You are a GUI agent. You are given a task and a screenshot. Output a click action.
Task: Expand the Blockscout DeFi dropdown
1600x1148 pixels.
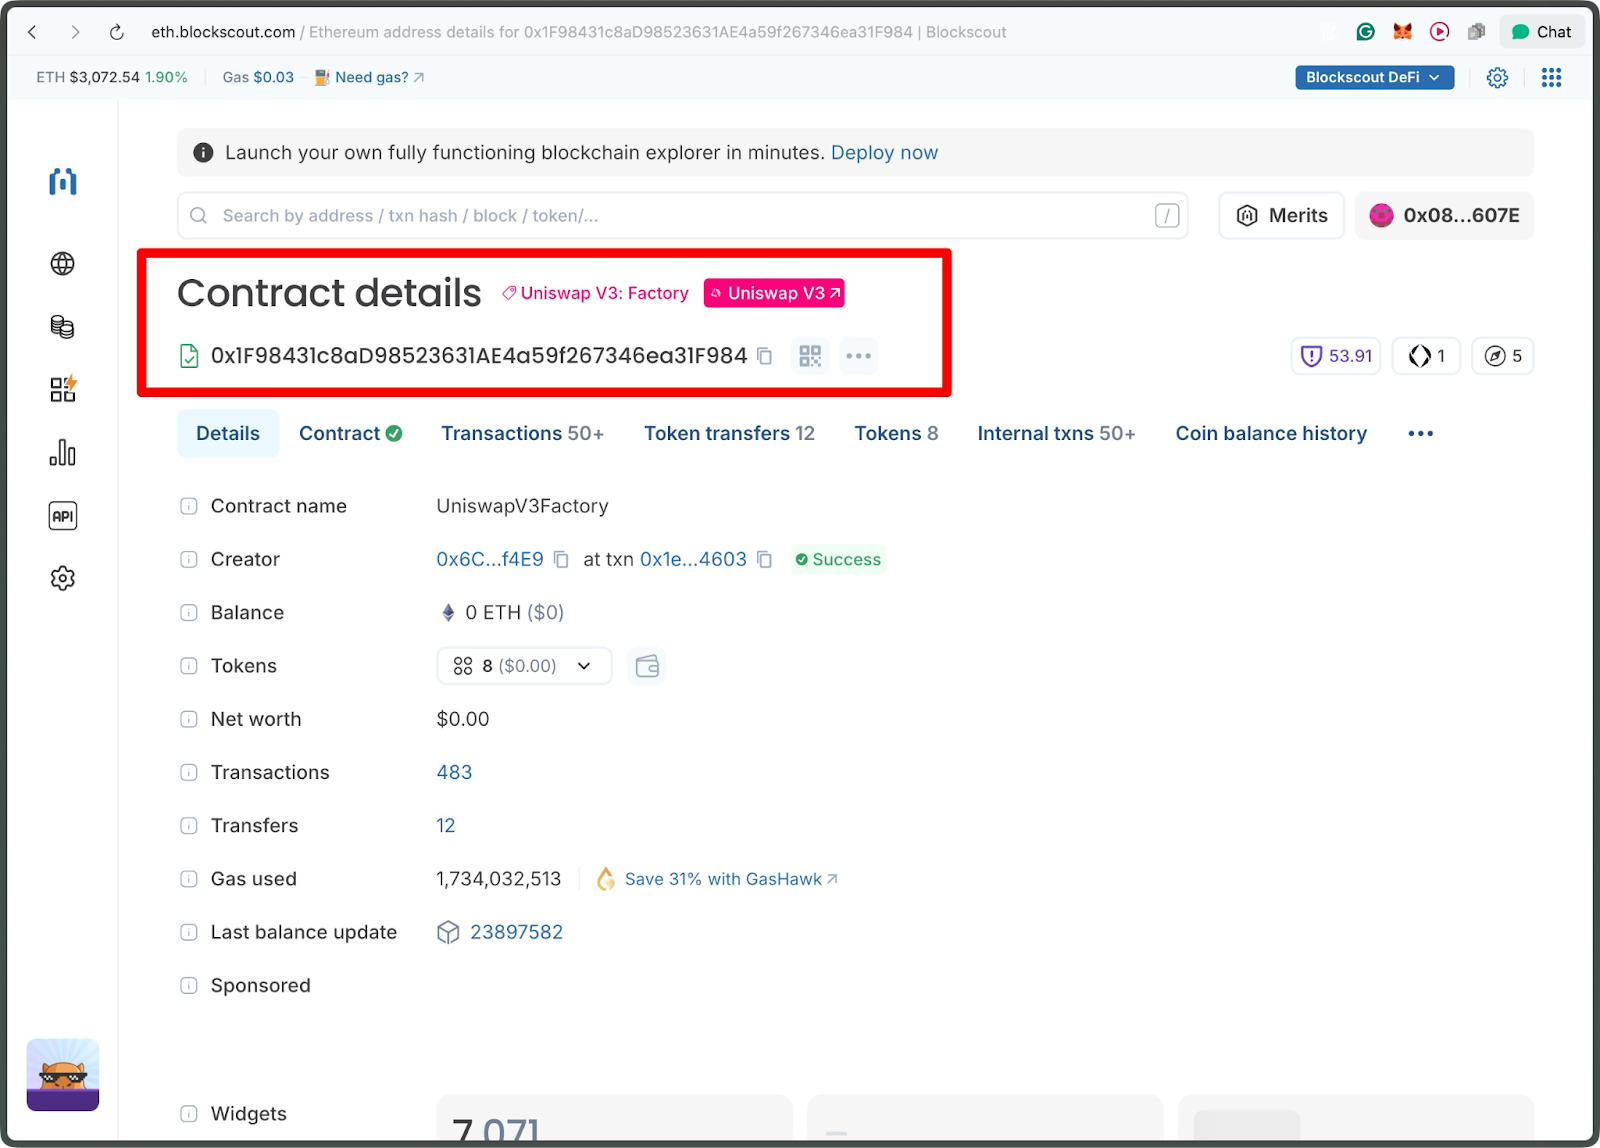tap(1373, 77)
